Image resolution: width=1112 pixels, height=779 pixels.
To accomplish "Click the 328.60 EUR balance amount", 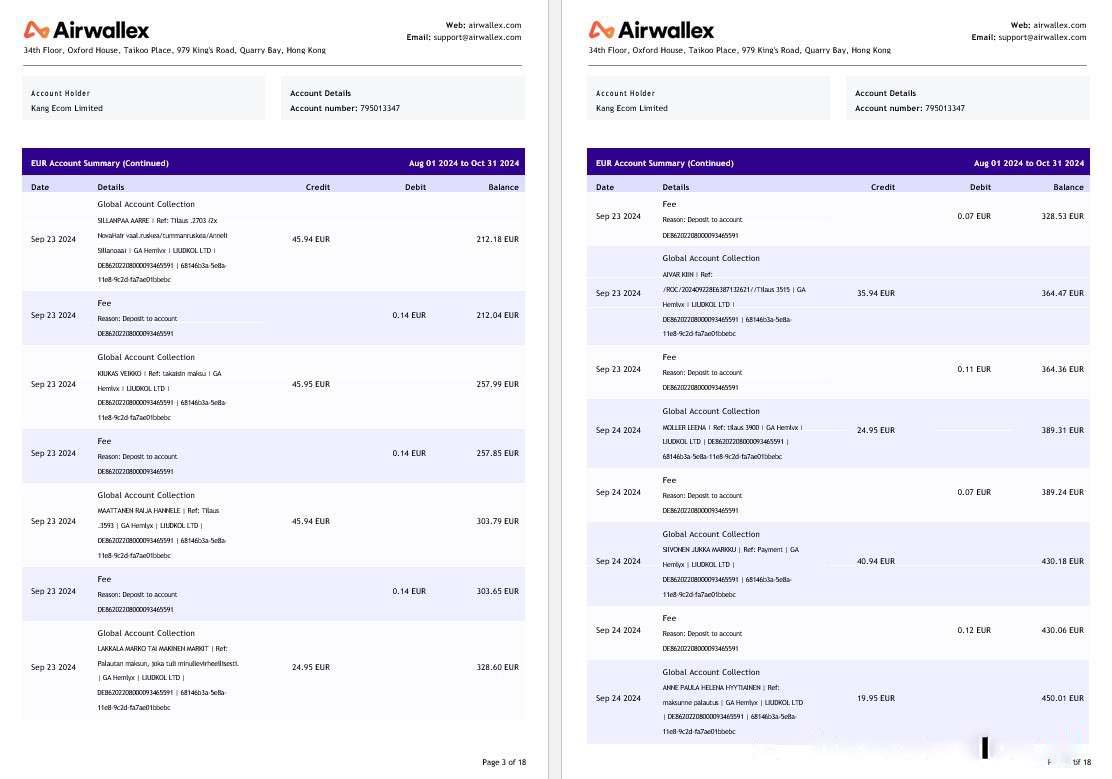I will click(497, 667).
